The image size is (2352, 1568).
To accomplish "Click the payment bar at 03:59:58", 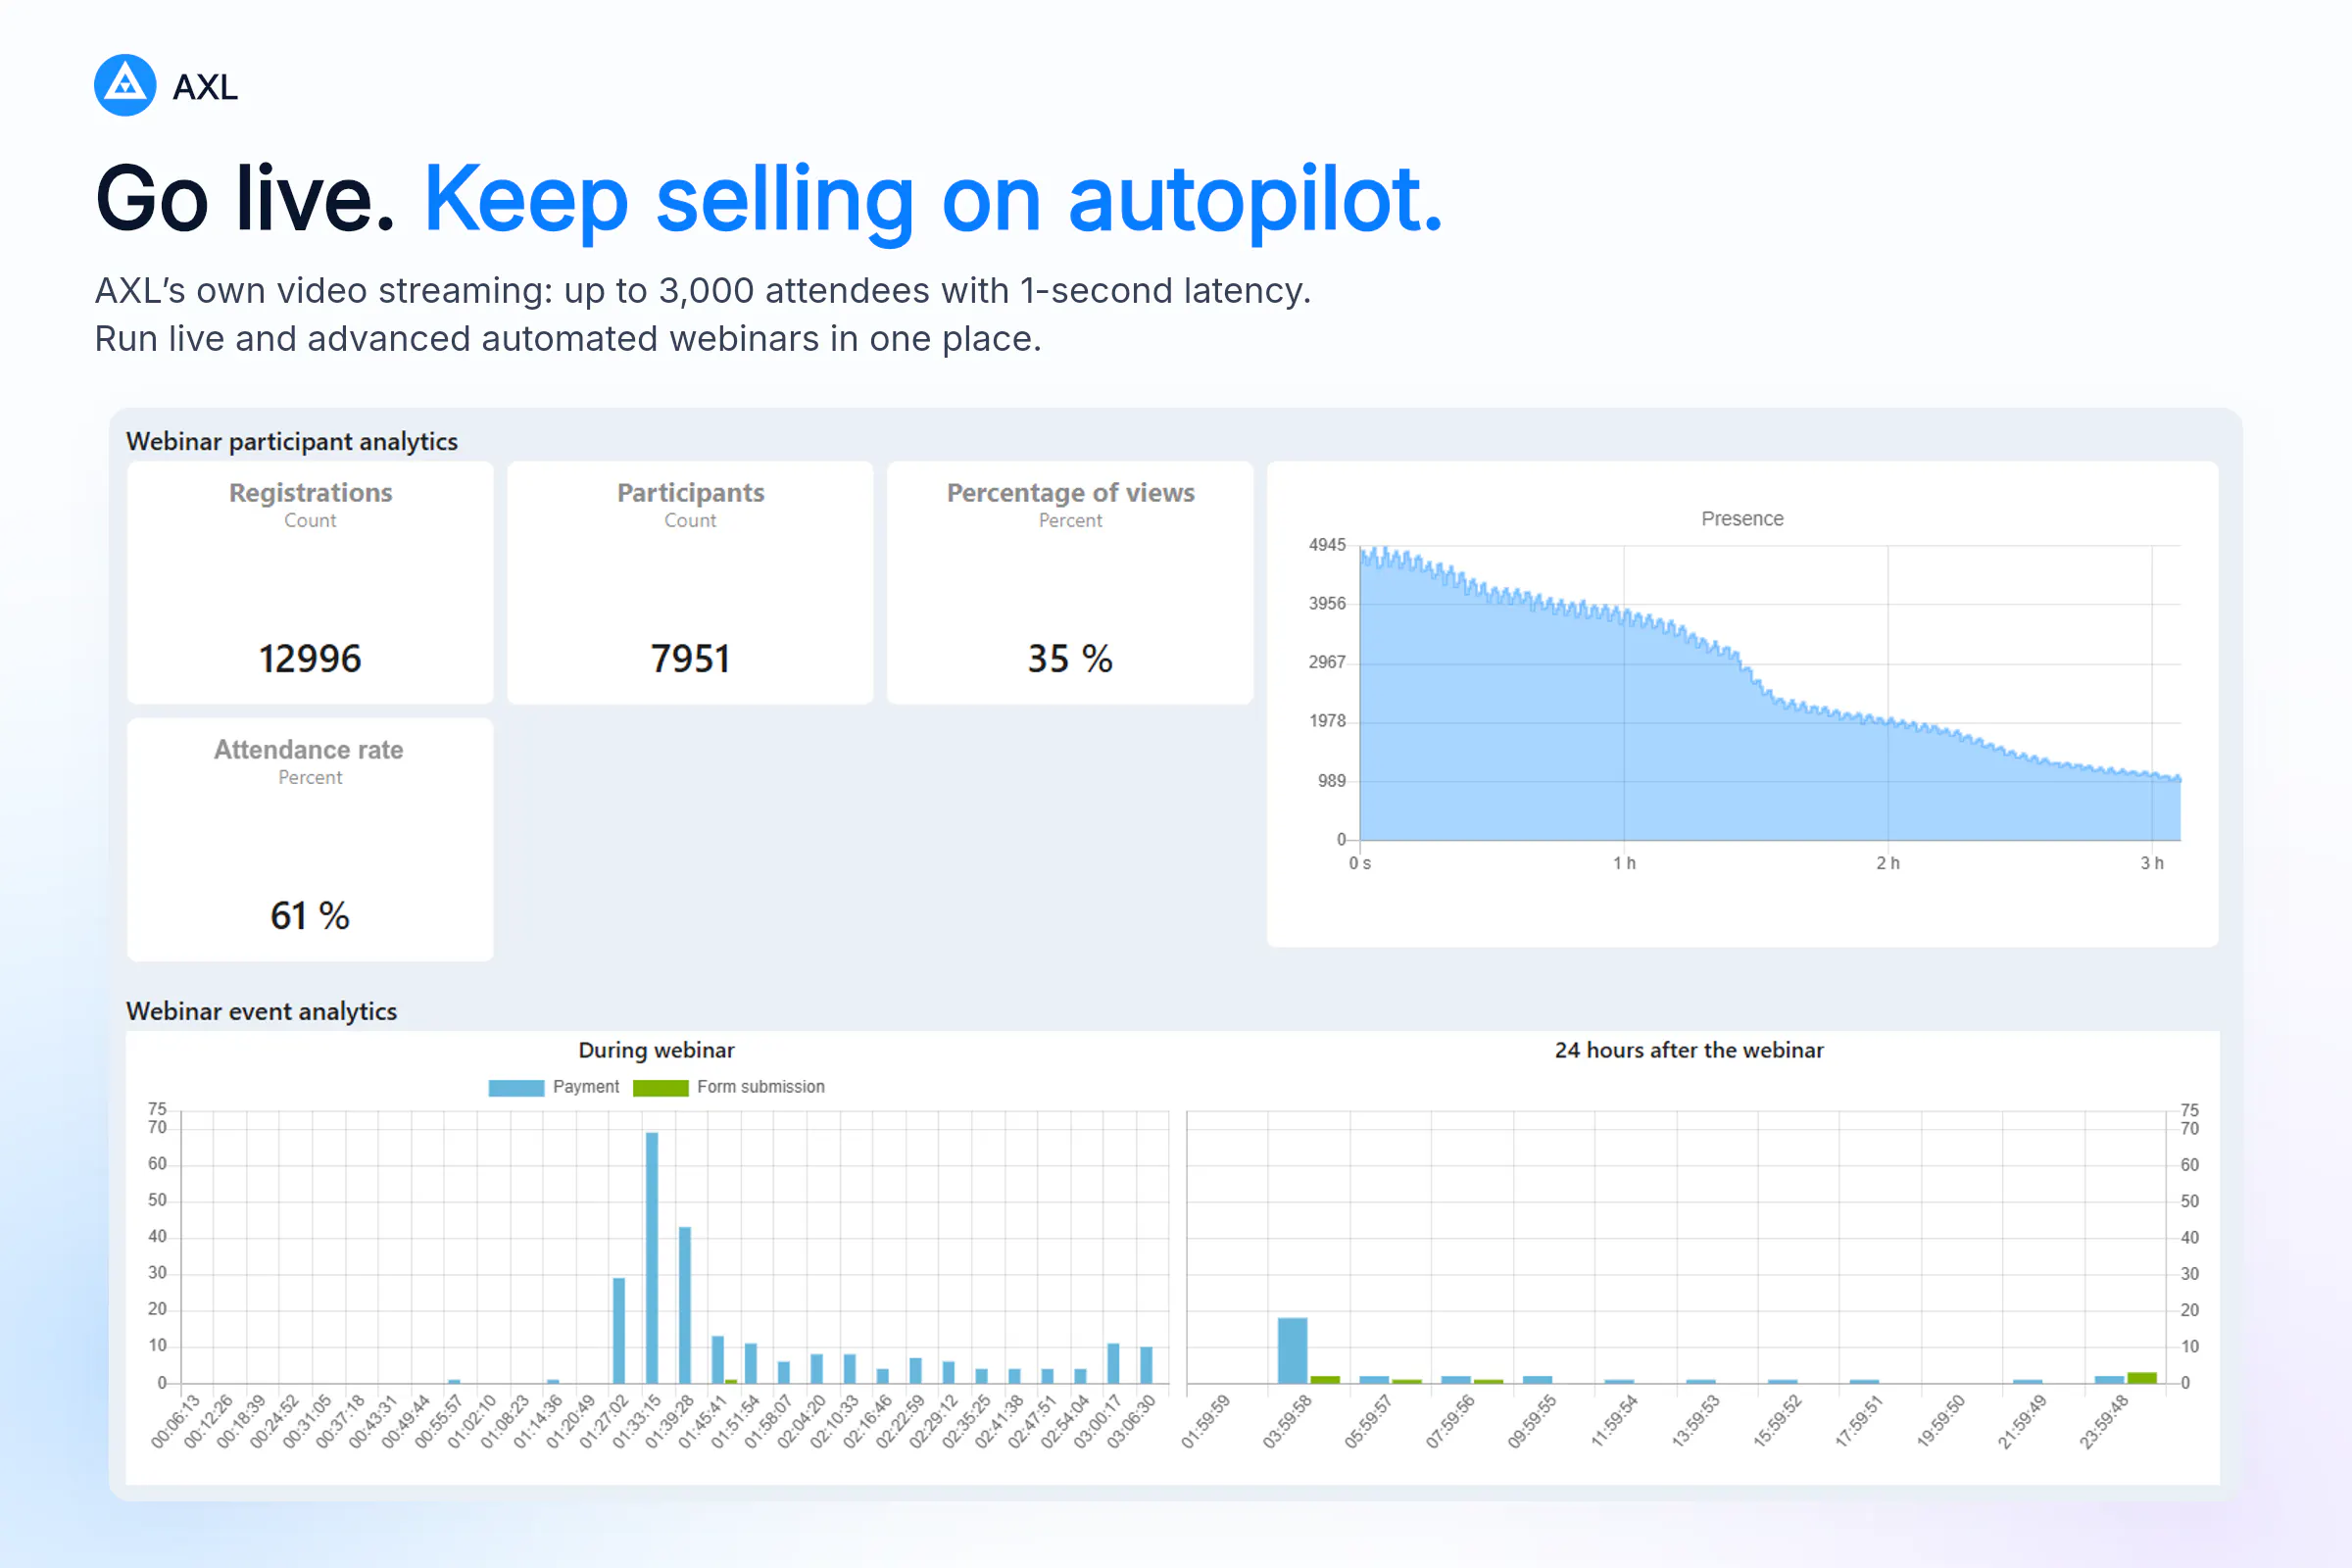I will 1293,1350.
